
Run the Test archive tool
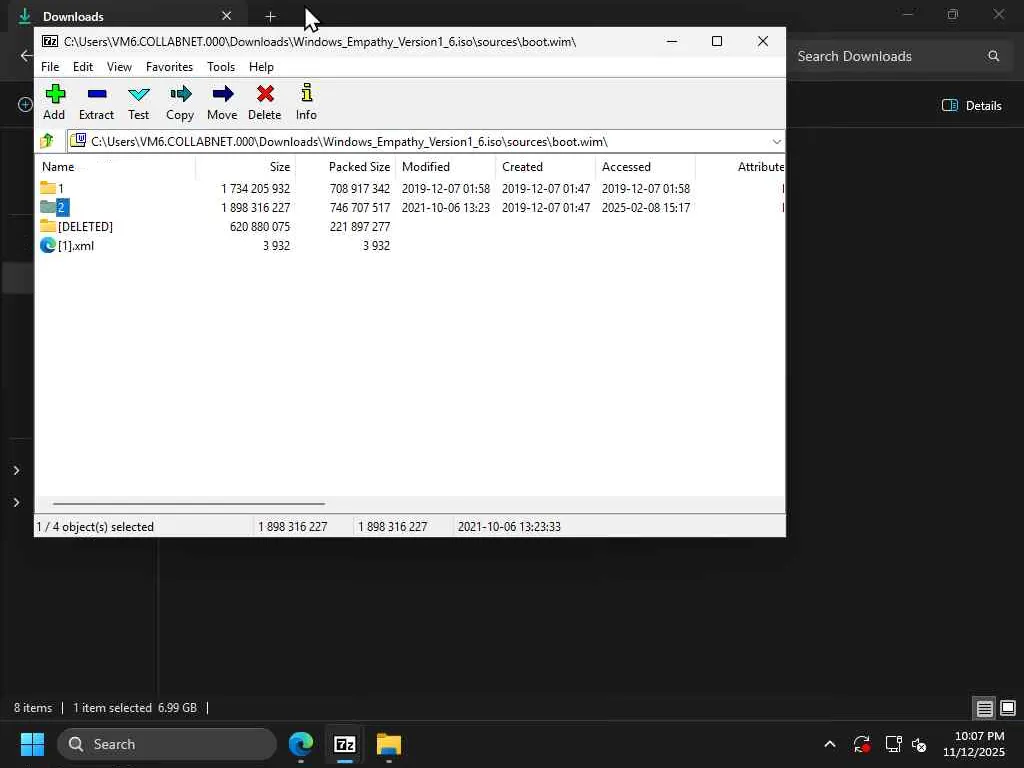(138, 94)
